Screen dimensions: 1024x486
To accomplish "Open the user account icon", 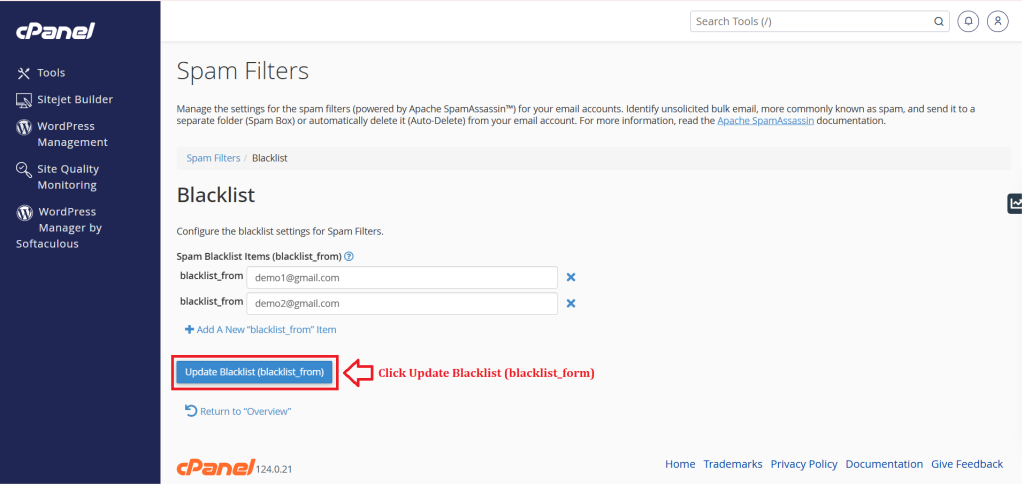I will click(997, 22).
